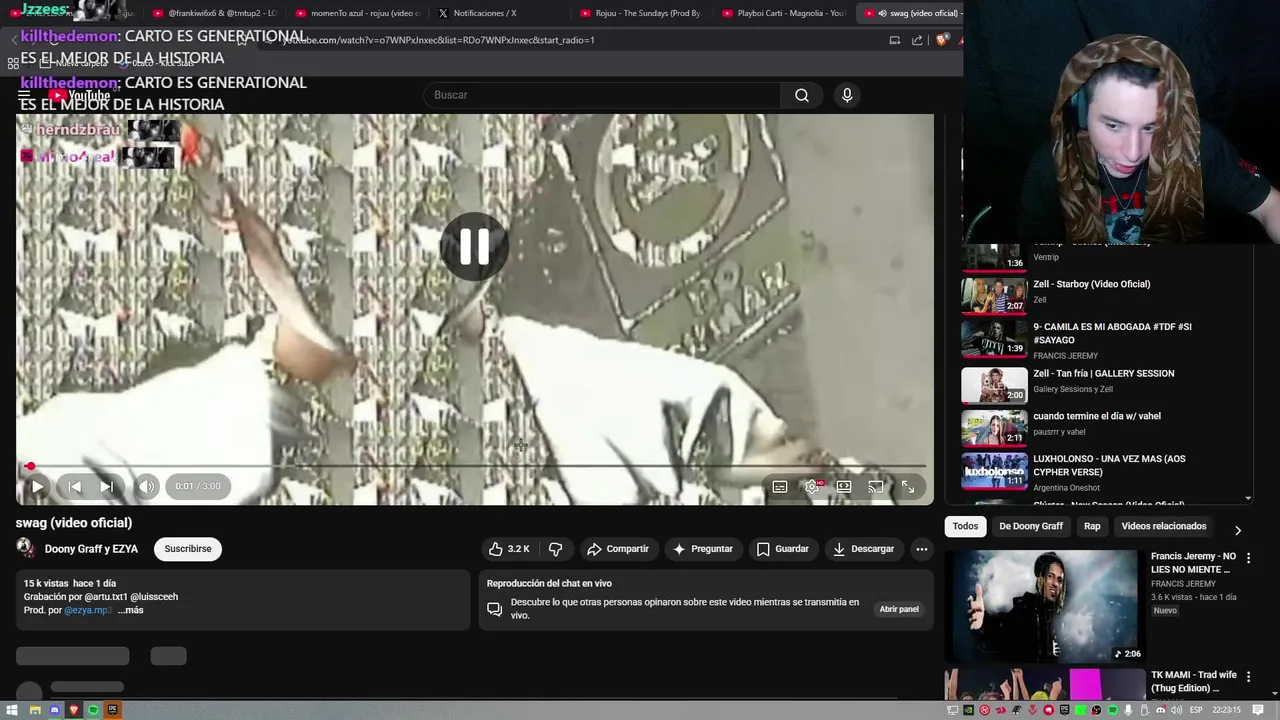
Task: Click the browser share page icon
Action: point(917,40)
